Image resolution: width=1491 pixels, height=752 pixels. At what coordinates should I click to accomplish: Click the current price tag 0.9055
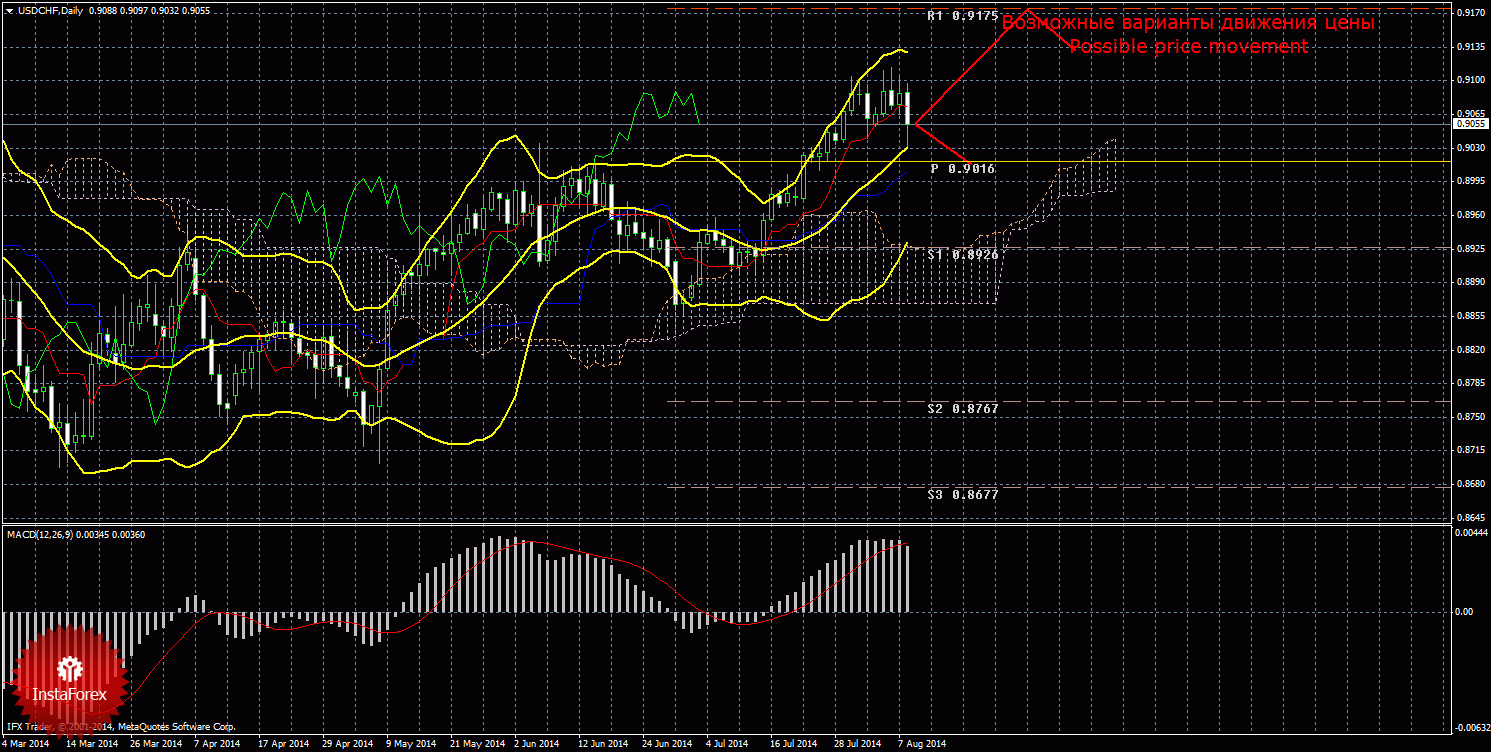coord(1469,124)
